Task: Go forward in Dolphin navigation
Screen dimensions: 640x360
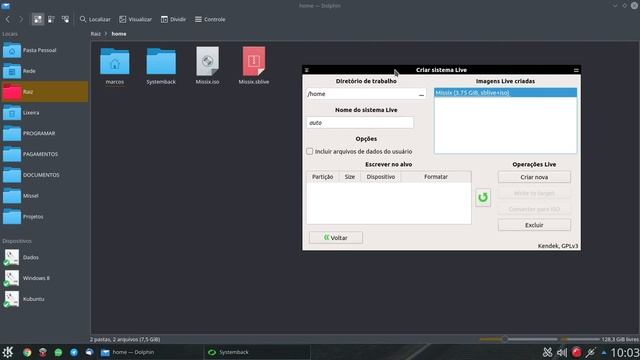Action: [21, 19]
